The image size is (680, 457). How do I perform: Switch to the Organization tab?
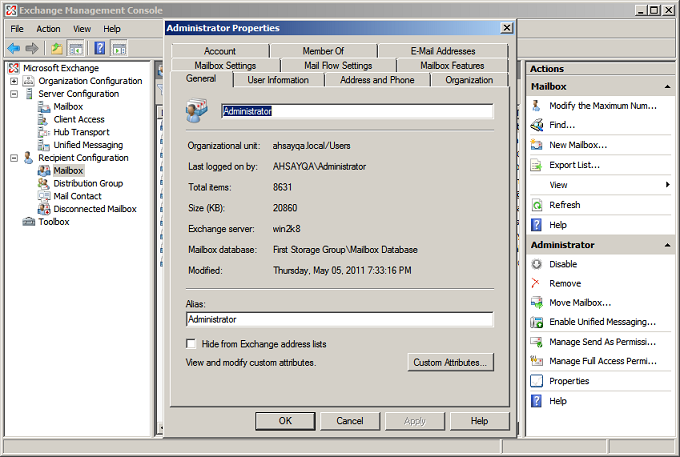[469, 80]
